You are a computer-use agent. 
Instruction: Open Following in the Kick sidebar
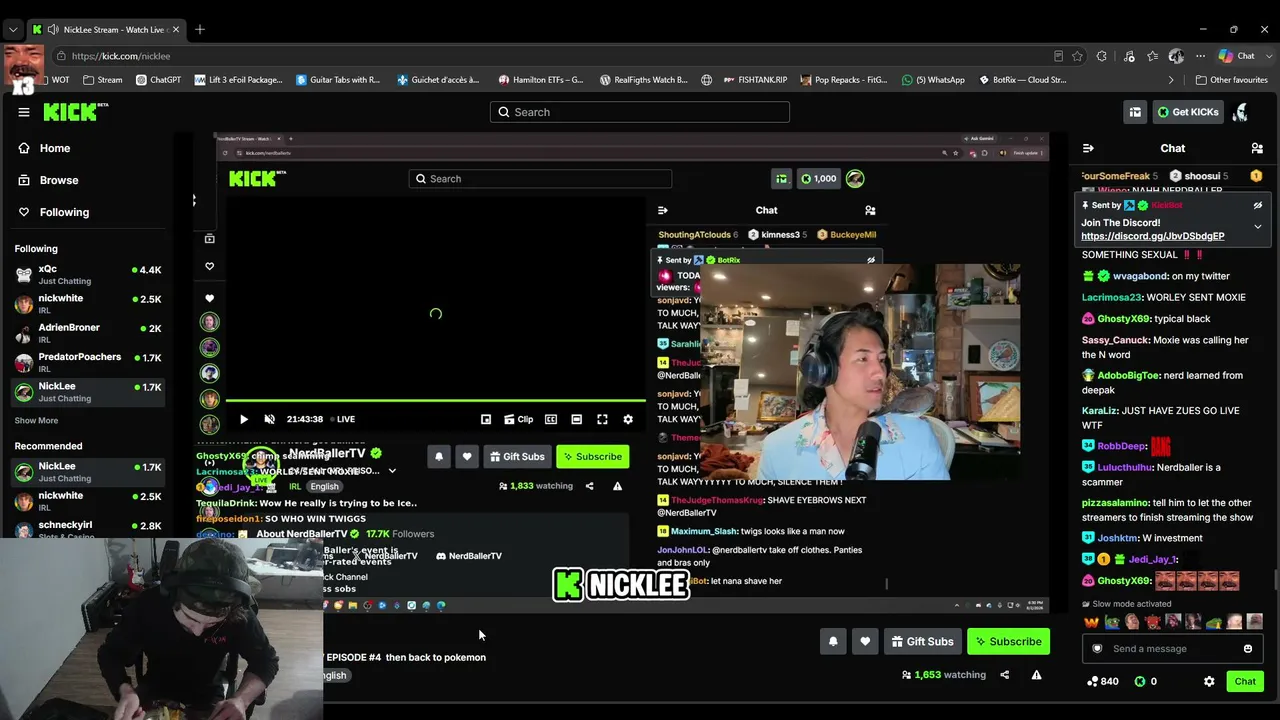click(64, 212)
